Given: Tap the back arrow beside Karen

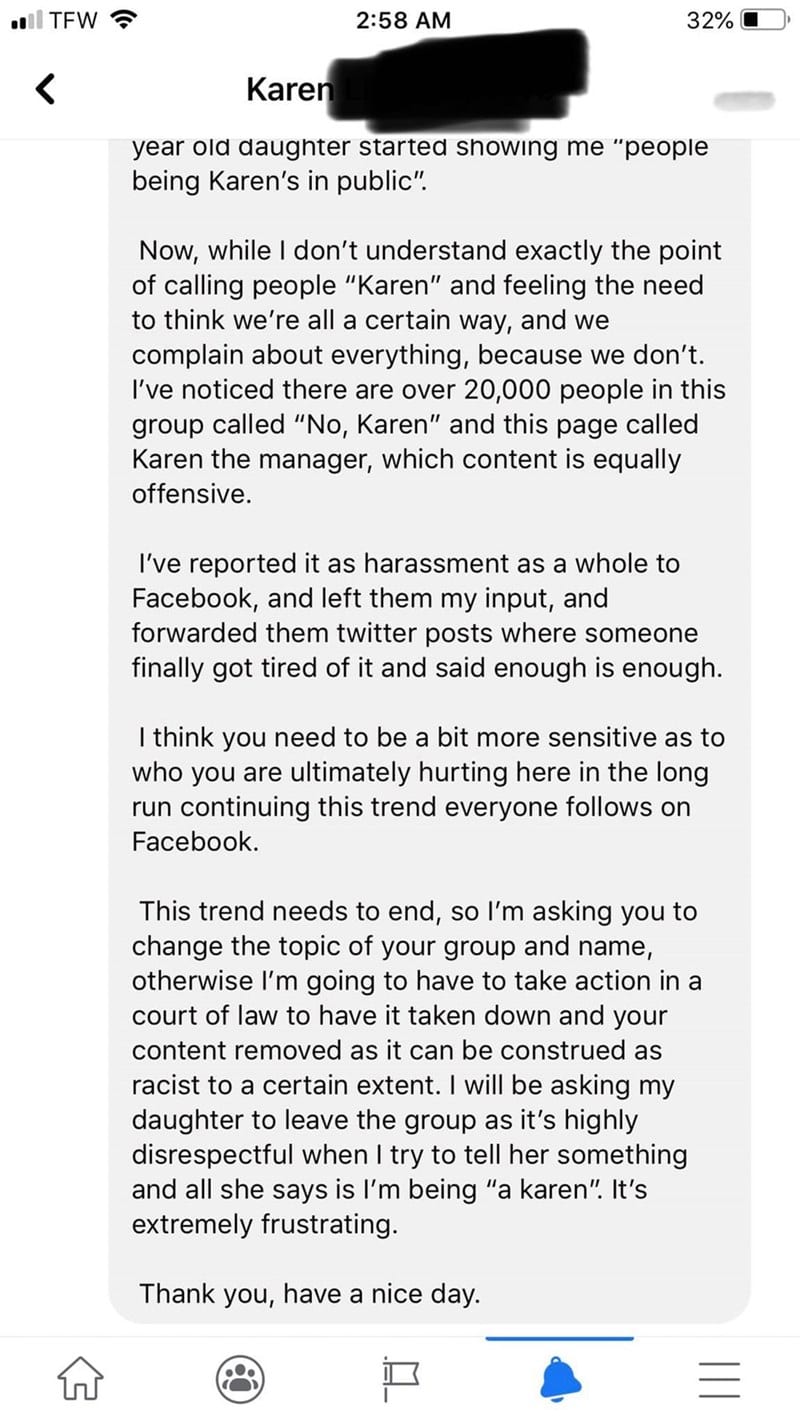Looking at the screenshot, I should click(45, 90).
